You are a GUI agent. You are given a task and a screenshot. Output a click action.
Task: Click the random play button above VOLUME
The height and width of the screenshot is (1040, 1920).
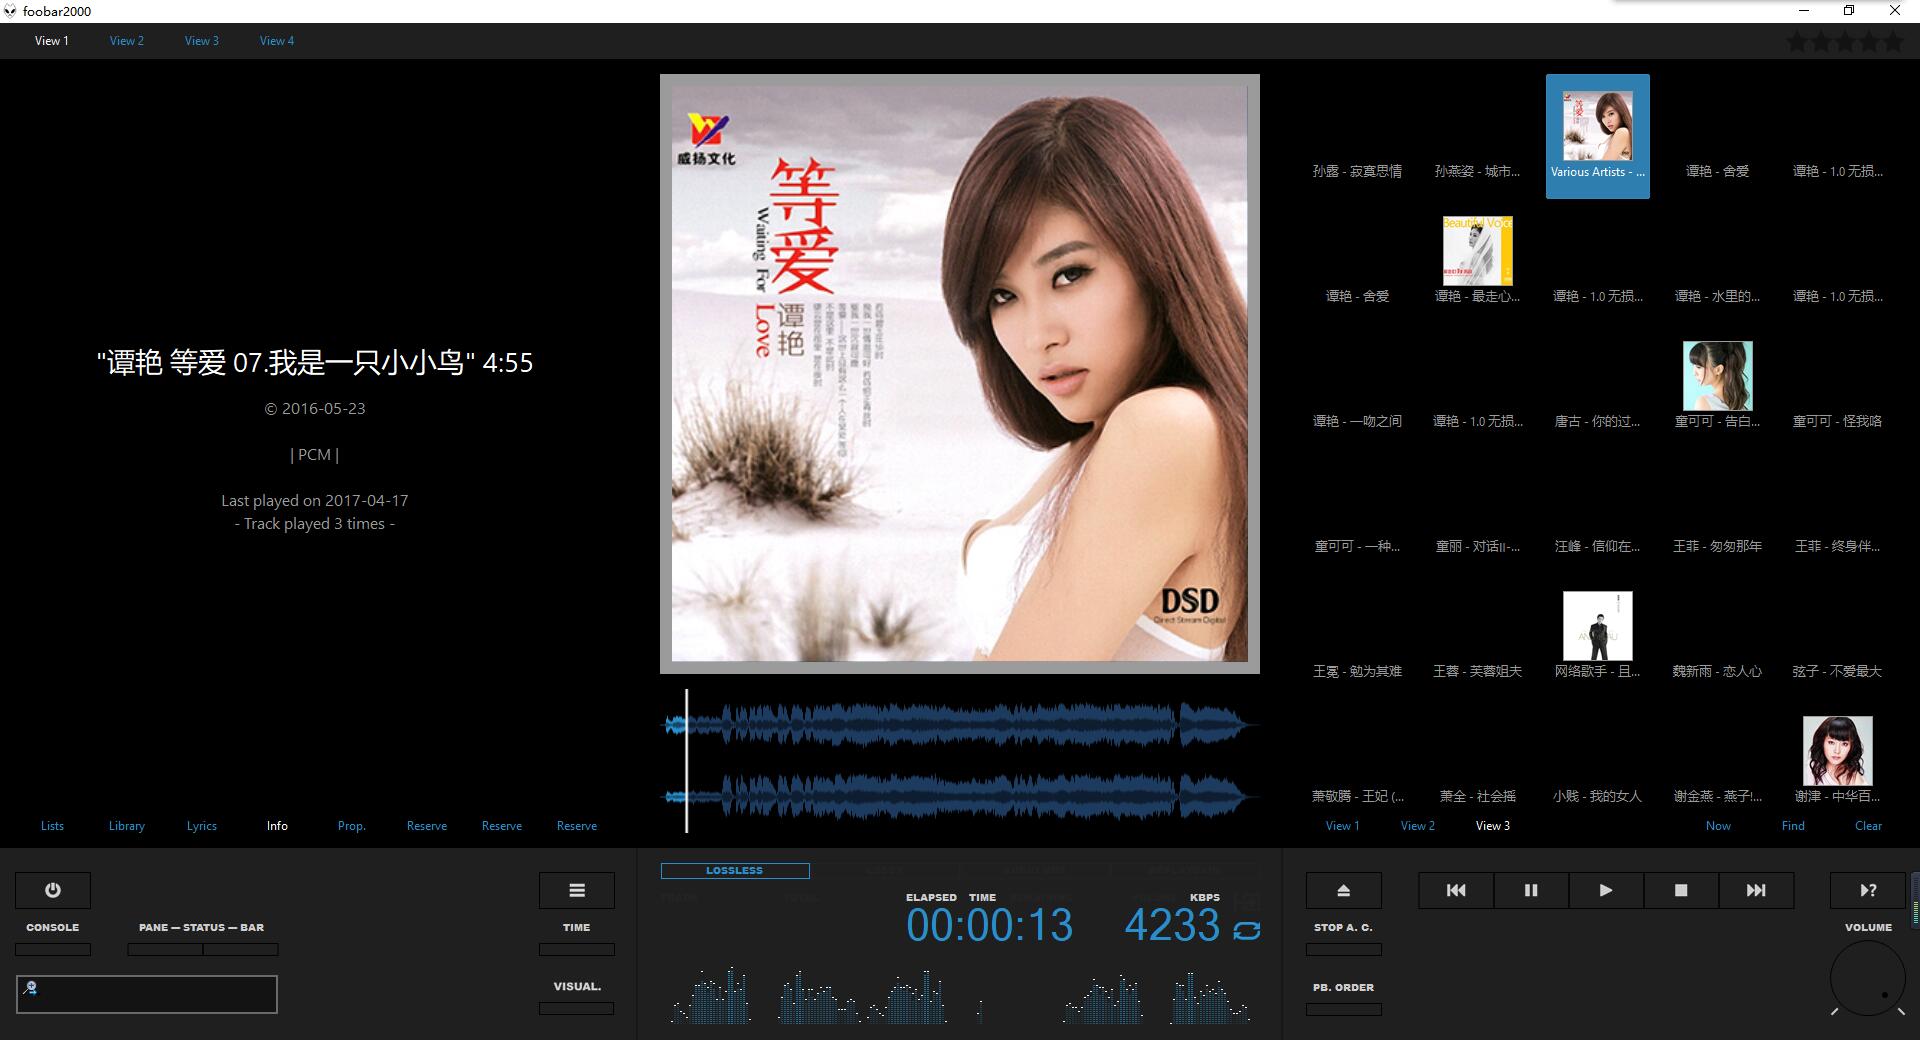tap(1868, 890)
